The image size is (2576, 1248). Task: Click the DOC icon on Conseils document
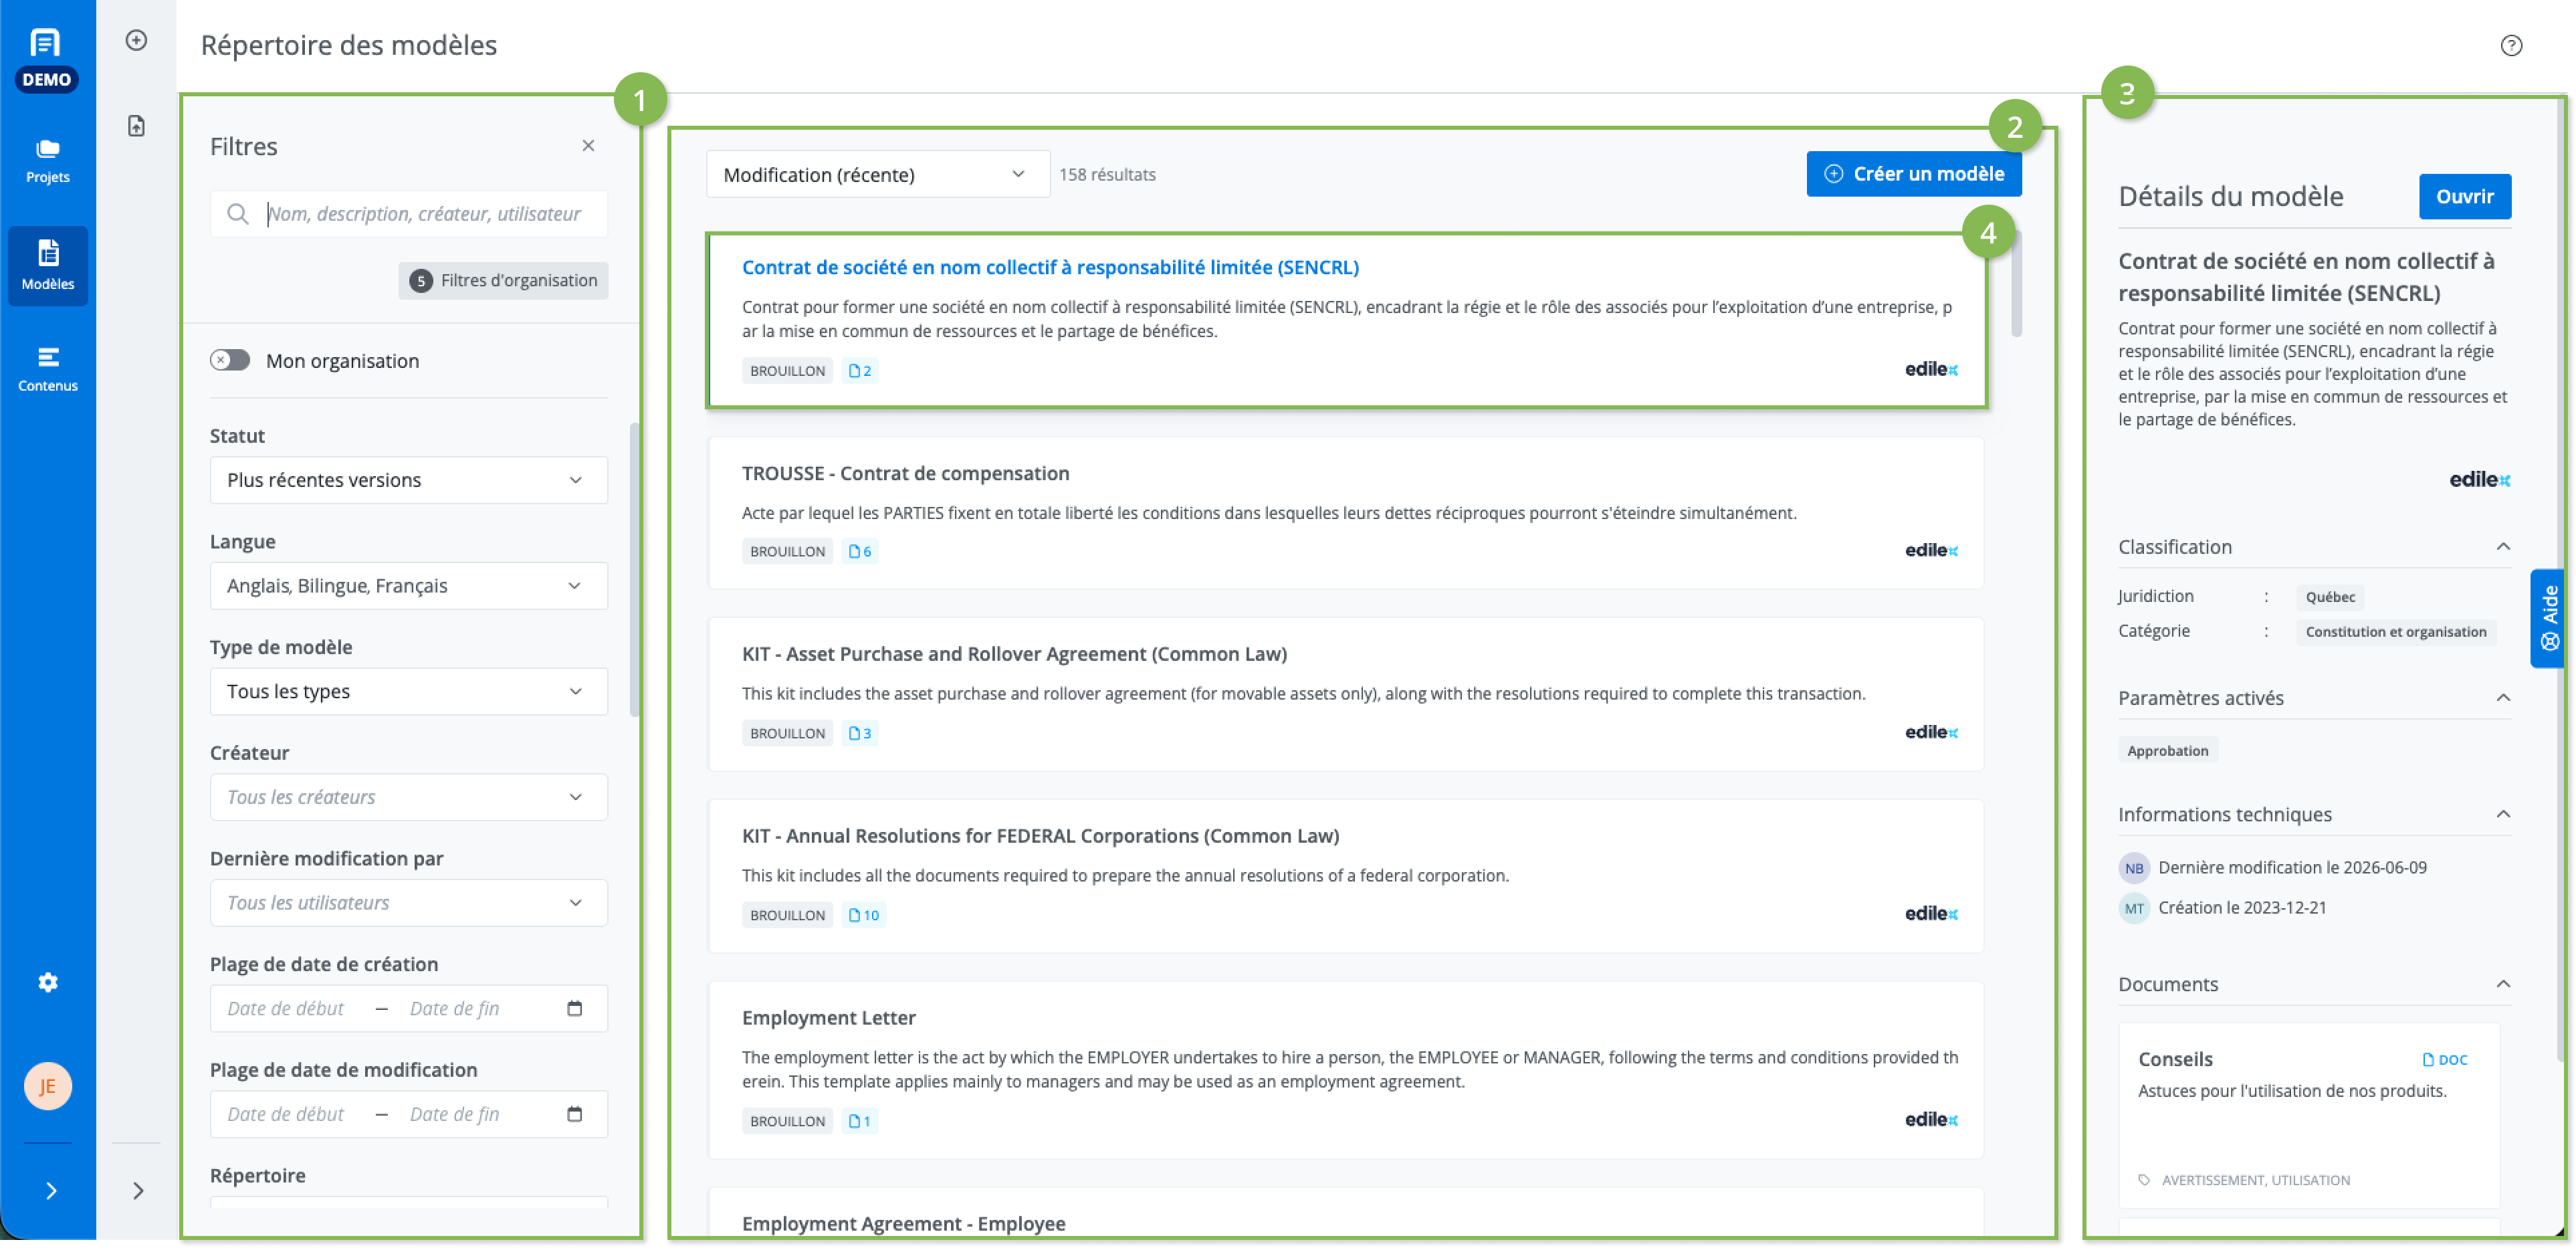click(2444, 1060)
